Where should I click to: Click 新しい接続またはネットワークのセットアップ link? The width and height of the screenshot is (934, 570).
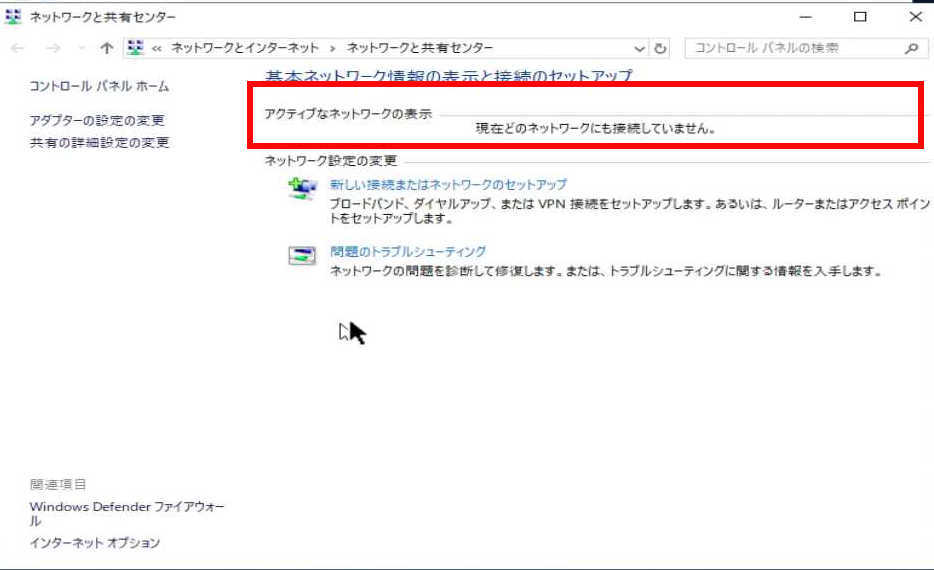[449, 185]
